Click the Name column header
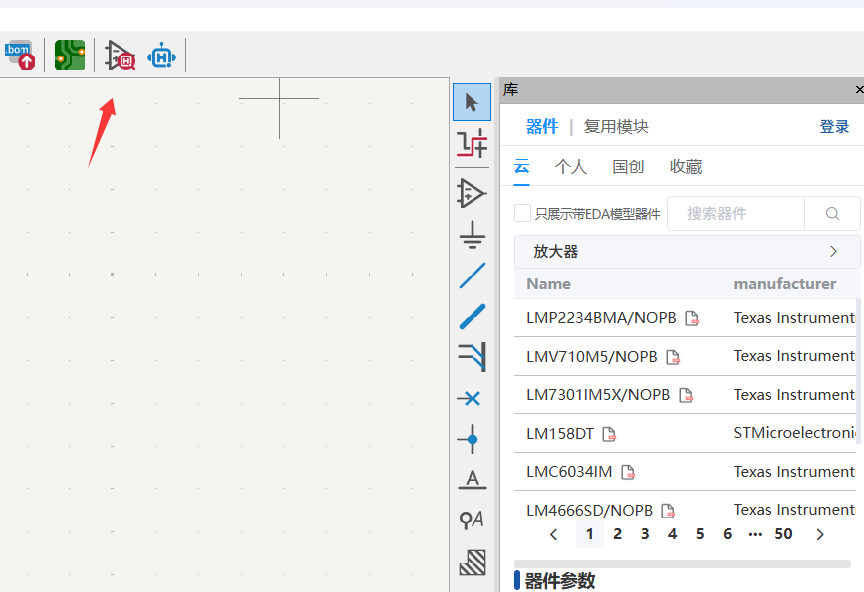The image size is (864, 592). 548,284
